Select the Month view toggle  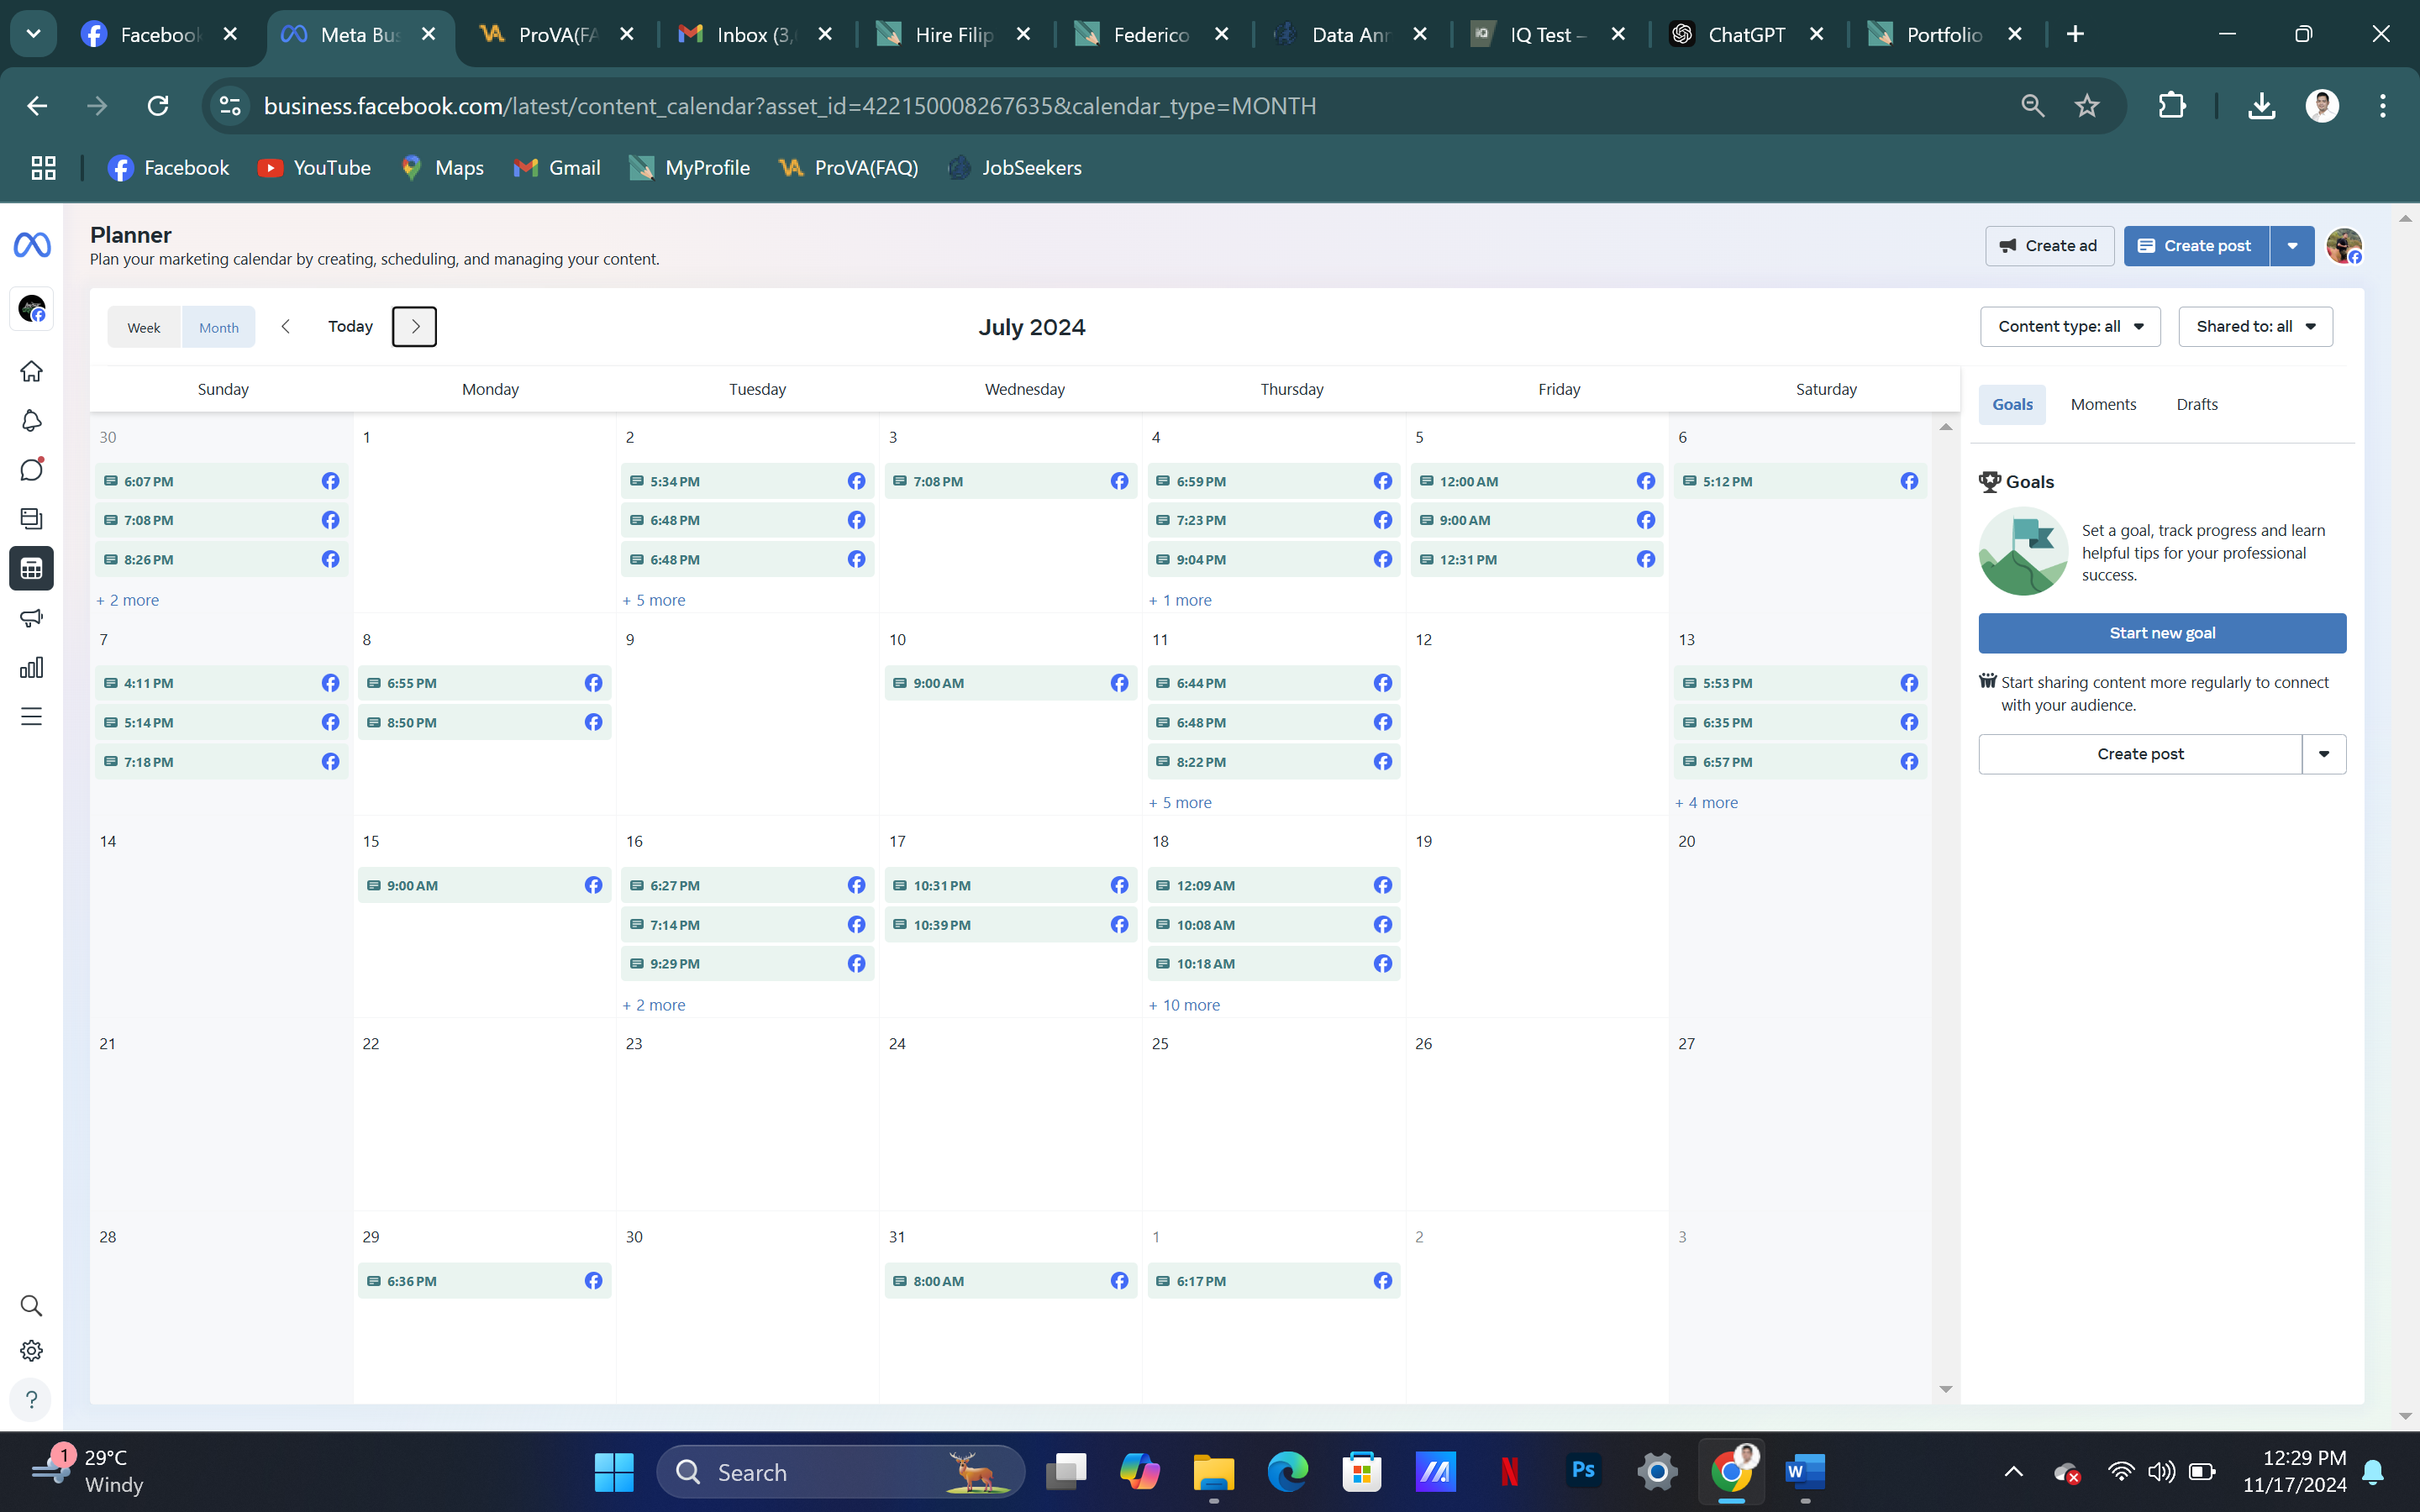point(218,327)
